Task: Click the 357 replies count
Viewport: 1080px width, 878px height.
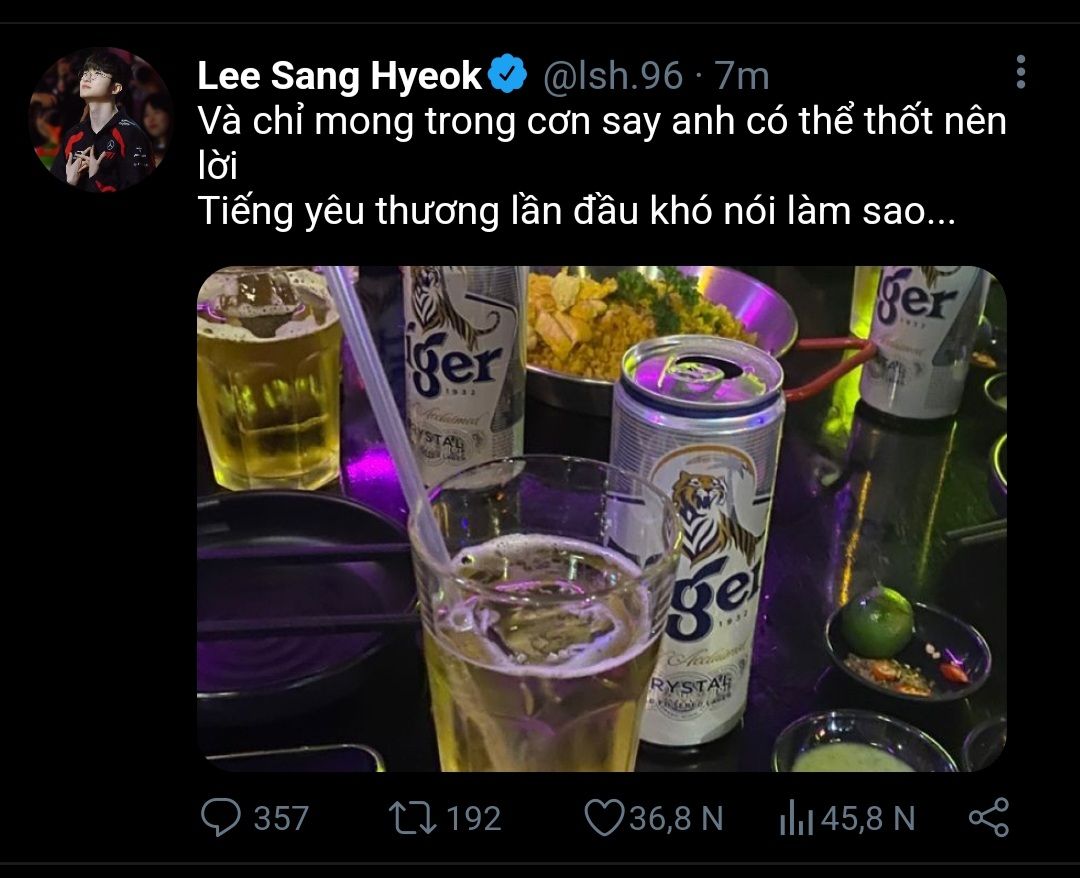Action: 281,819
